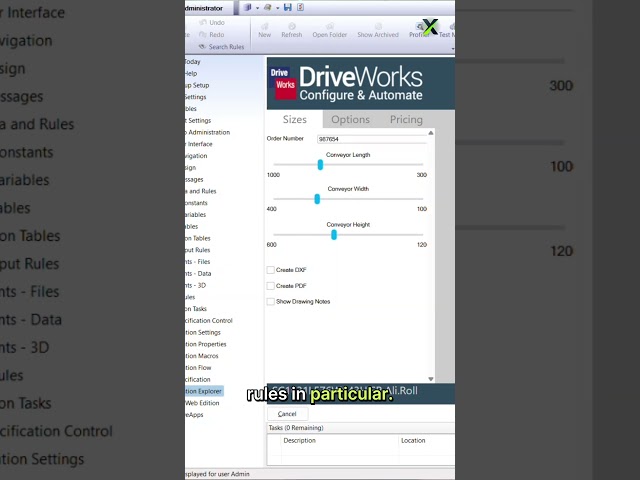Click the Conveyor Height slider handle
Screen dimensions: 640x480
[x=334, y=235]
